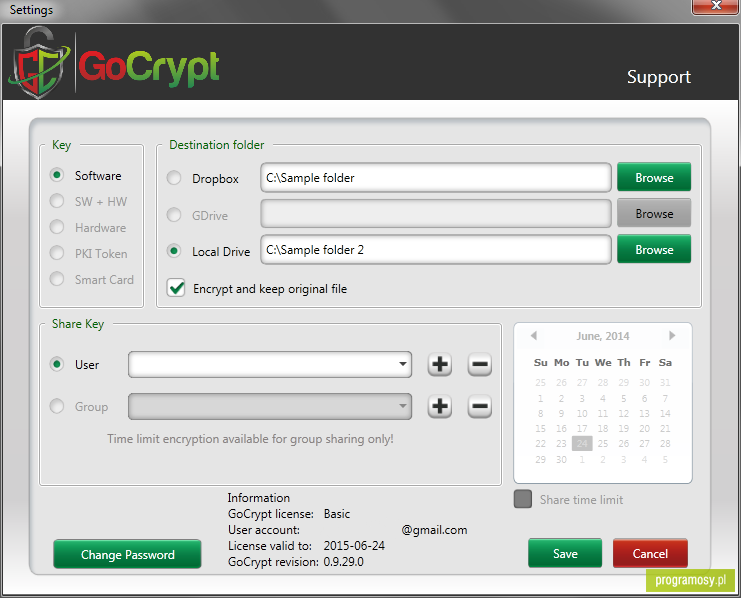Select the PKI Token key option
The image size is (741, 598).
tap(57, 253)
